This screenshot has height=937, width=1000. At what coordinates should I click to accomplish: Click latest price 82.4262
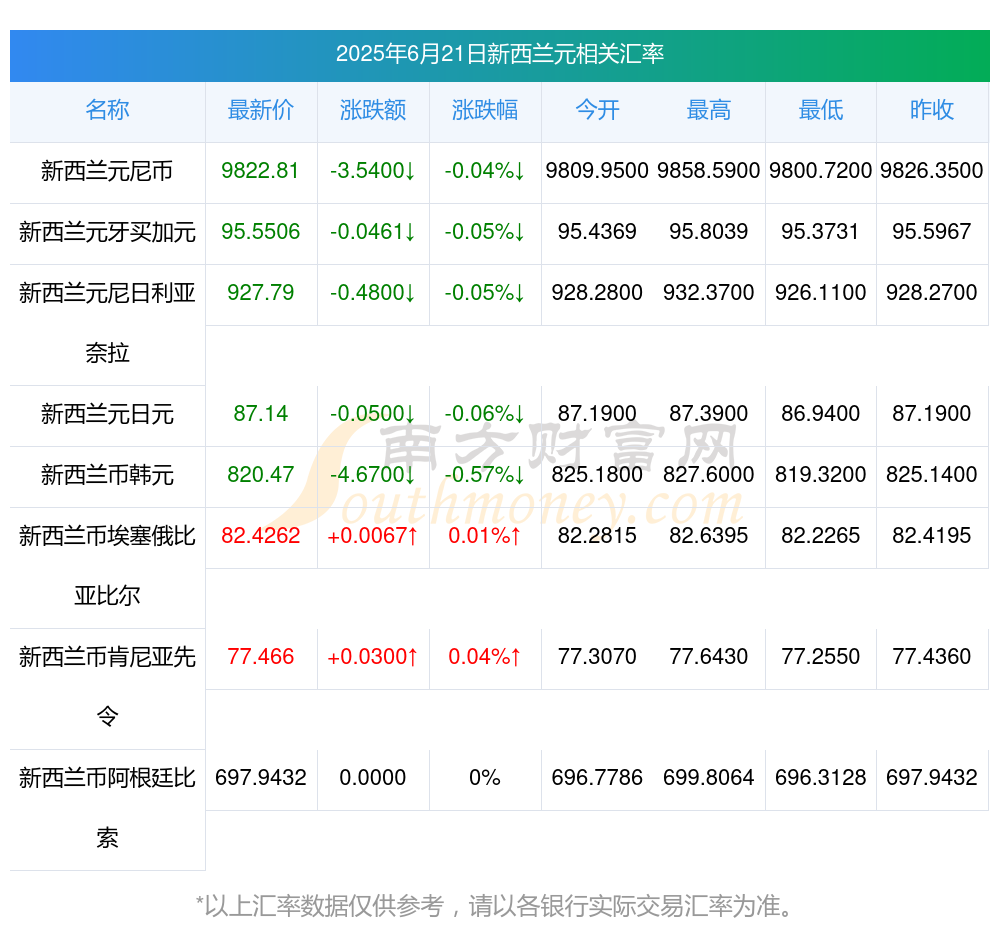point(260,536)
